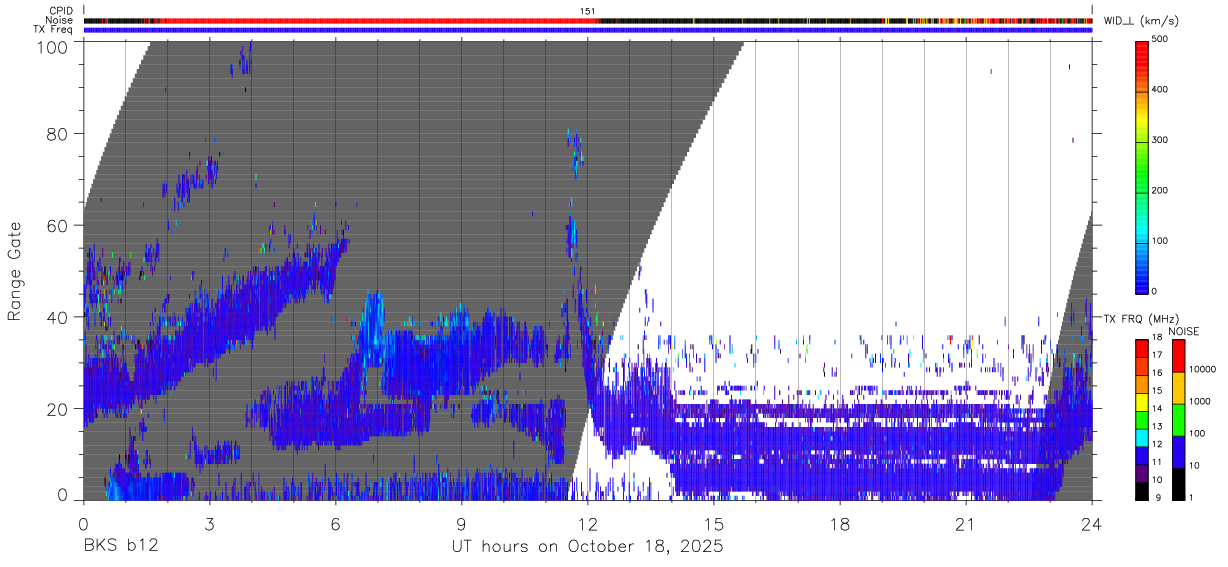Select the blue TX Freq strip above the plot
Viewport: 1228px width, 567px height.
pos(588,29)
